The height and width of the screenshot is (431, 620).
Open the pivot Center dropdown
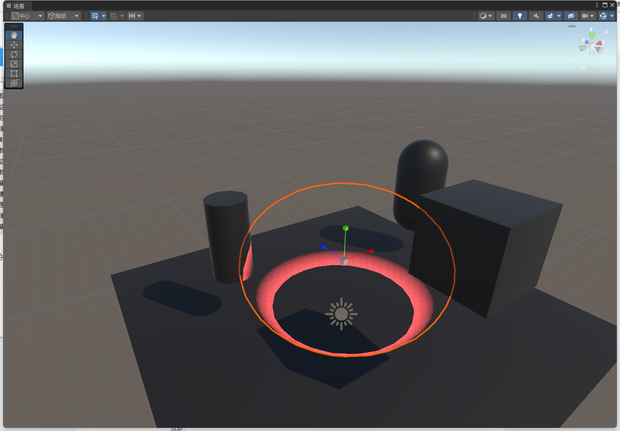[27, 16]
